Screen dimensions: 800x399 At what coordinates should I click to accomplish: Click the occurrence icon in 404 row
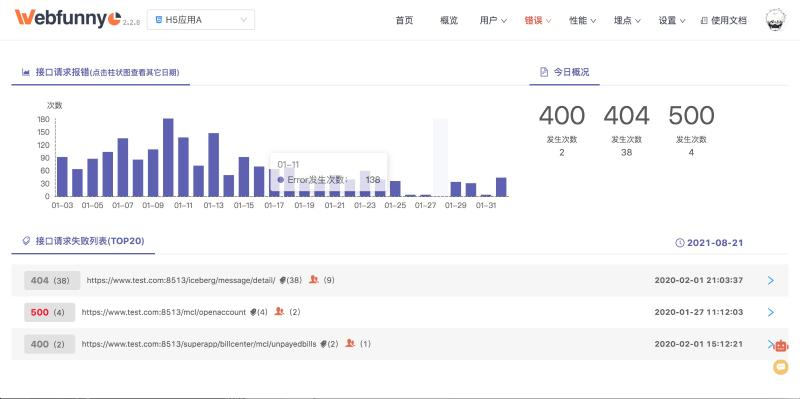point(283,280)
